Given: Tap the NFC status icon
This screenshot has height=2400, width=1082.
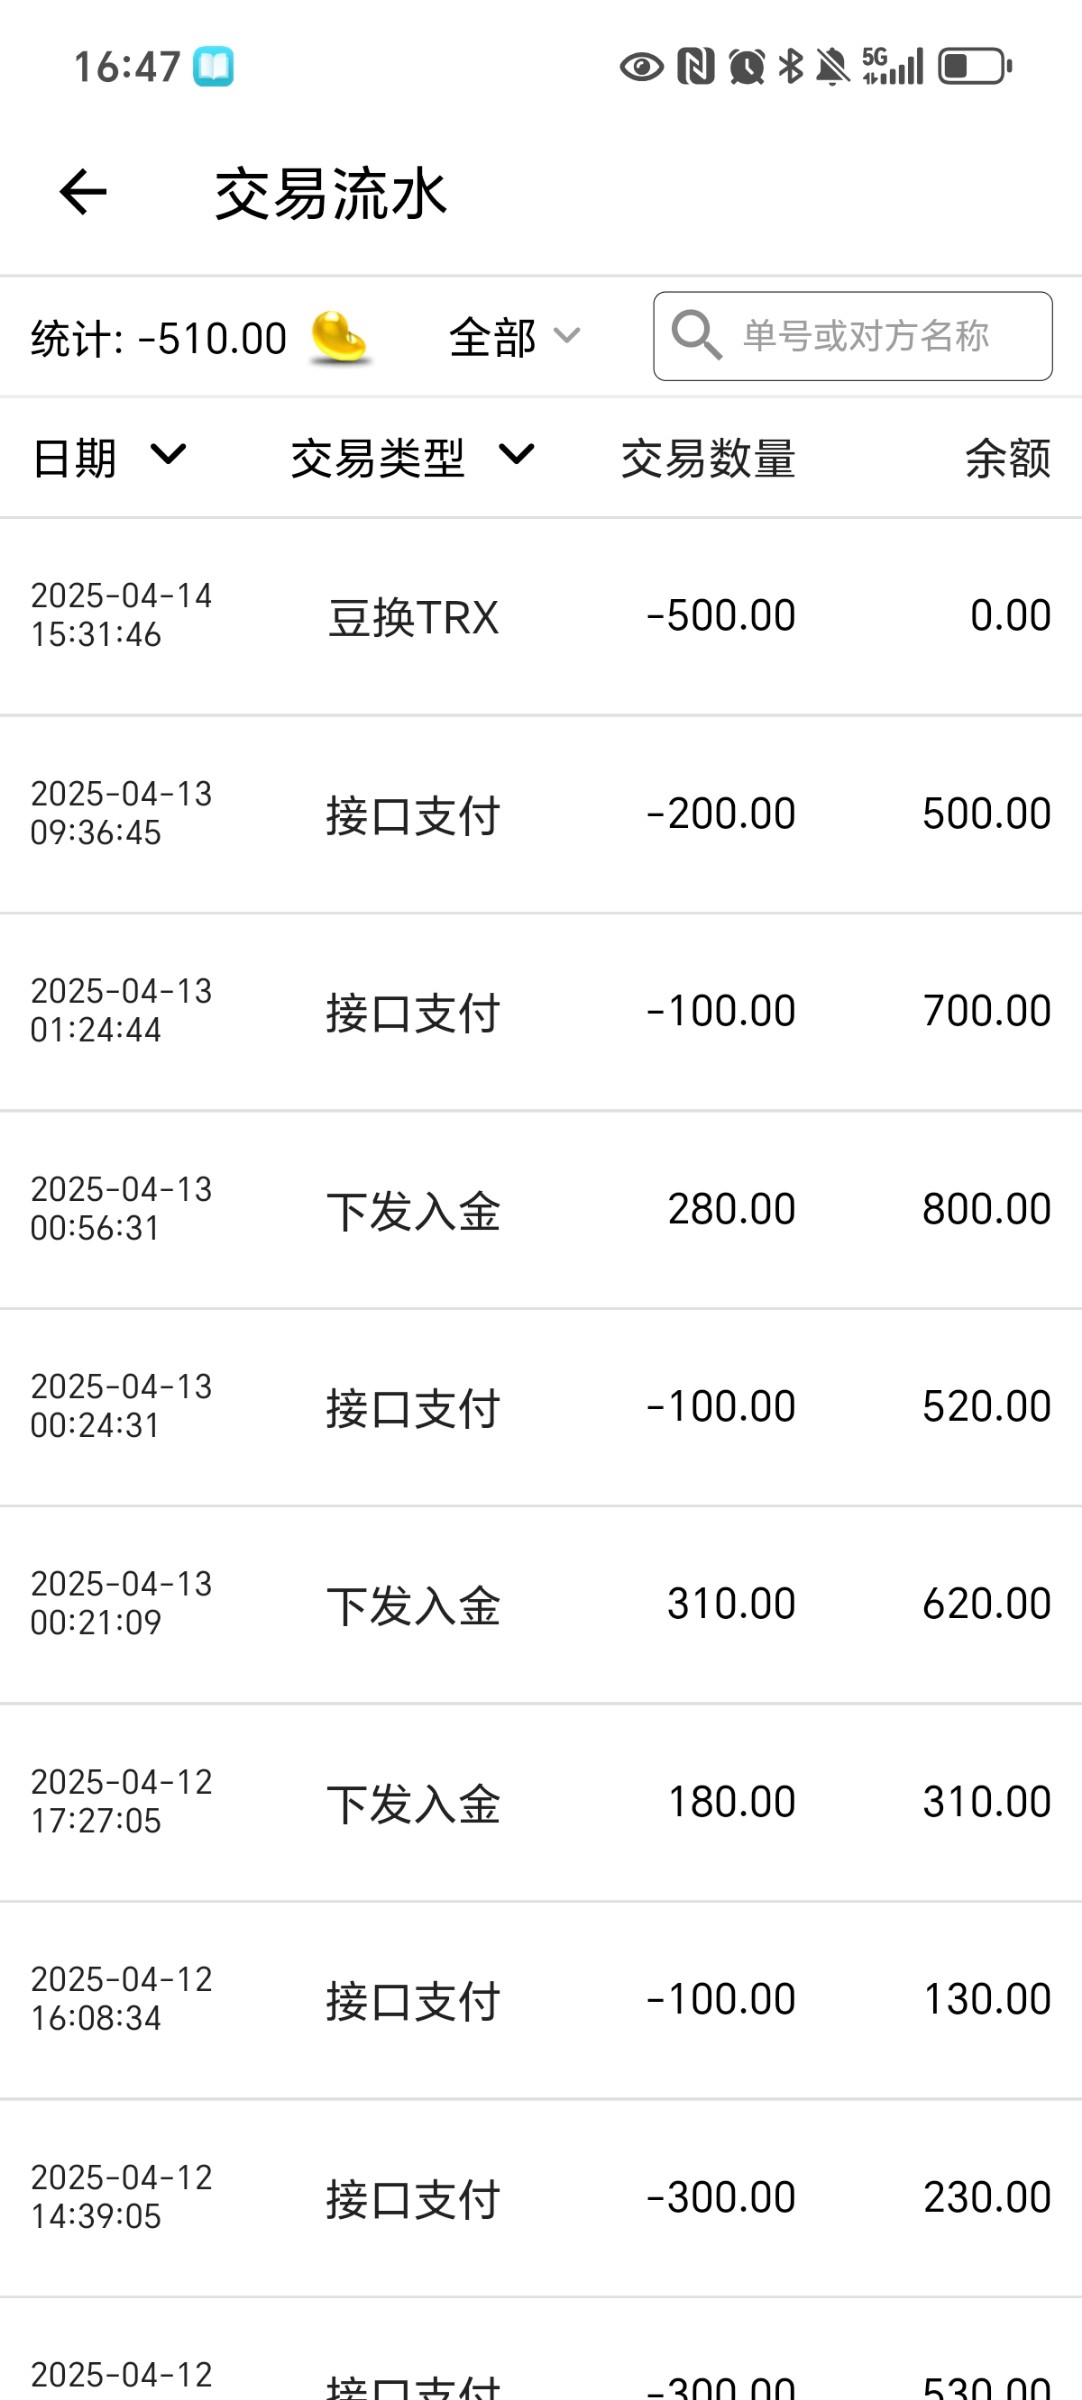Looking at the screenshot, I should click(696, 67).
